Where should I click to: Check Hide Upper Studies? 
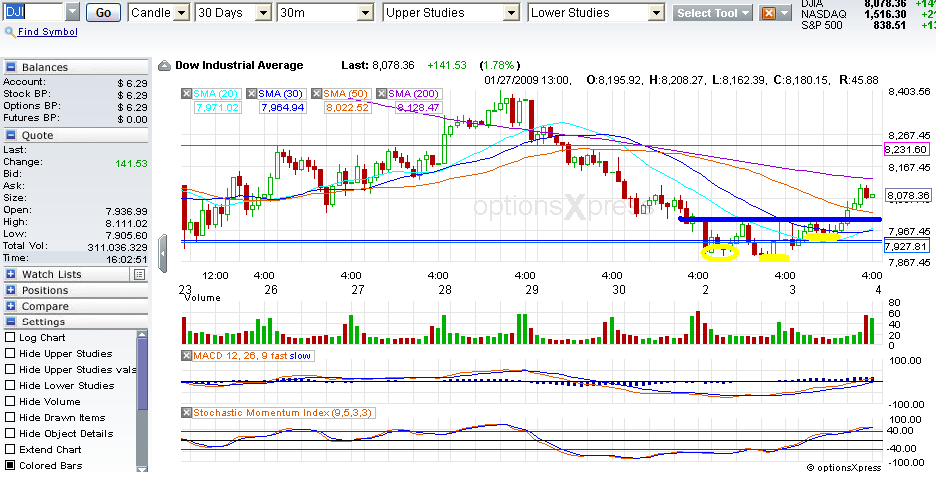point(10,353)
